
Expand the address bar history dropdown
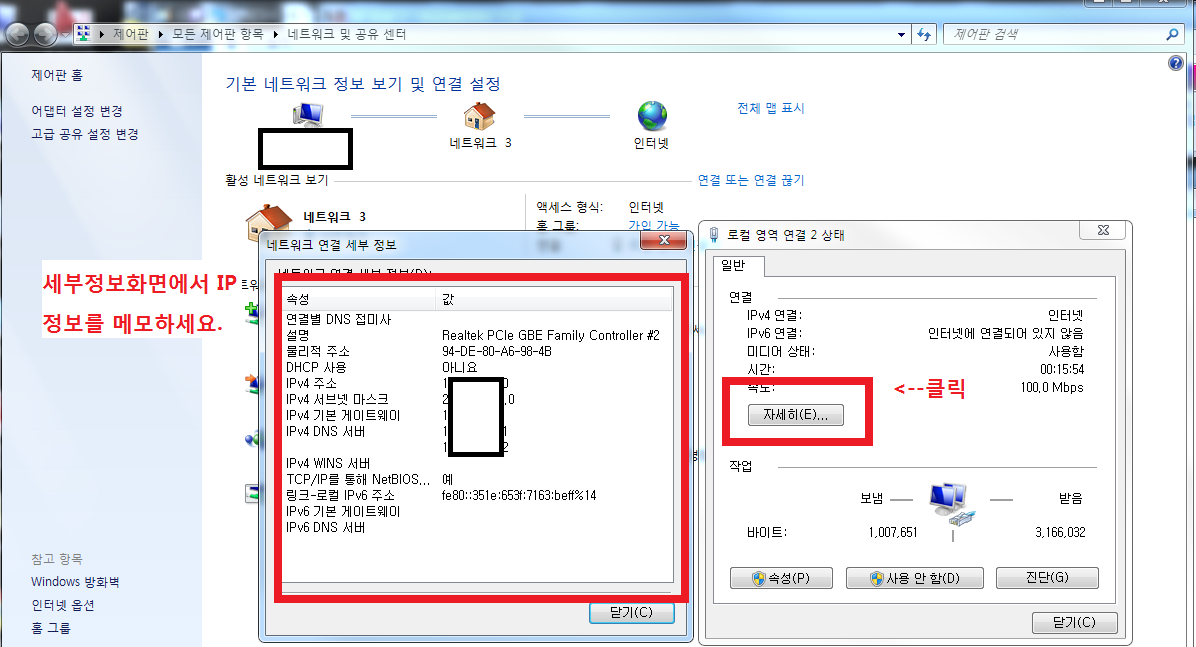coord(902,34)
